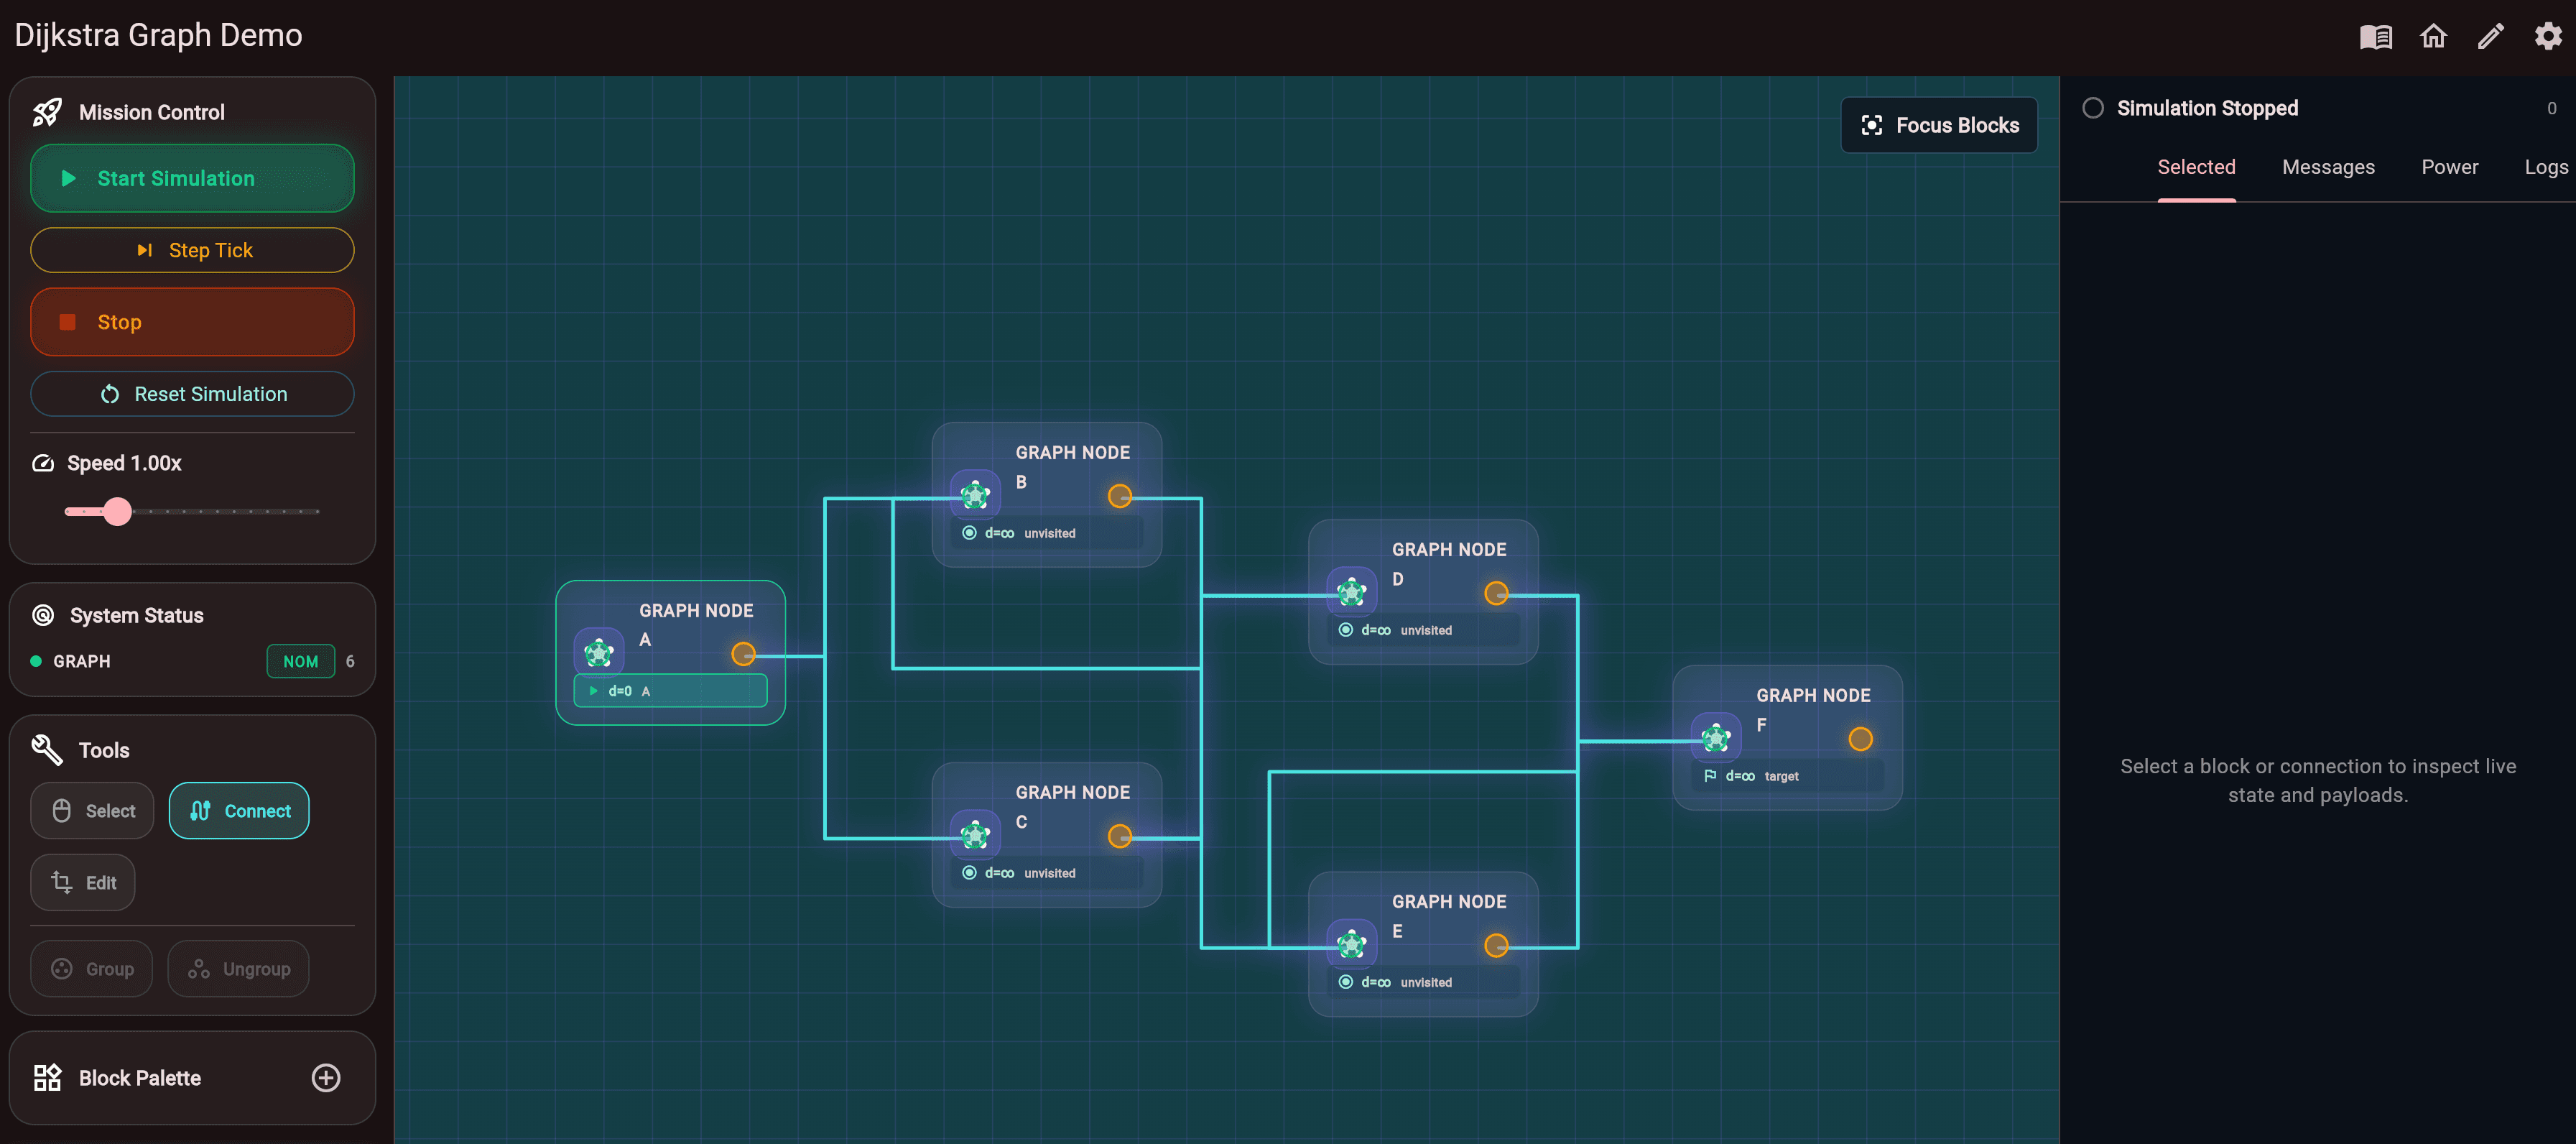
Task: Stop the simulation
Action: 192,322
